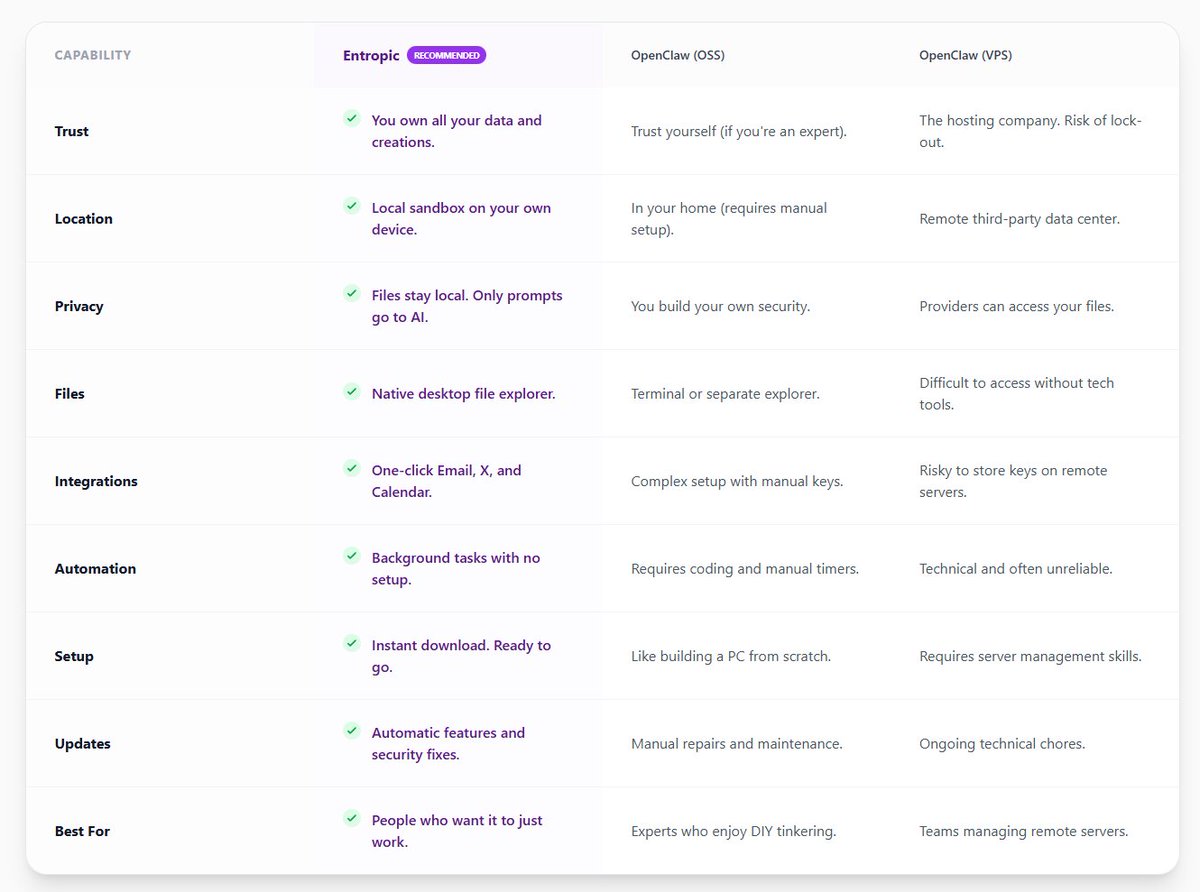Click the Automation row label
Viewport: 1200px width, 892px height.
click(95, 569)
